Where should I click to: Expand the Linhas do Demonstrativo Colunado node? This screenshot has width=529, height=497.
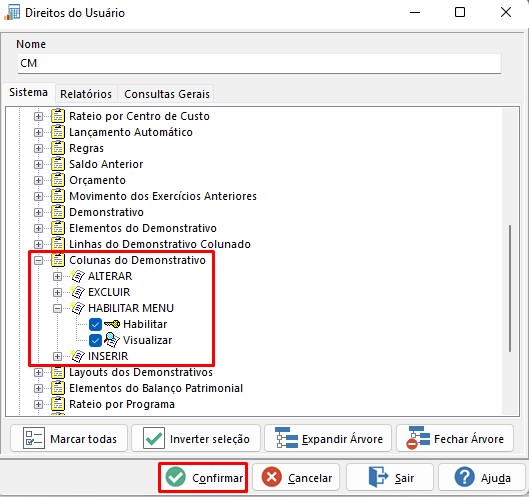[38, 245]
